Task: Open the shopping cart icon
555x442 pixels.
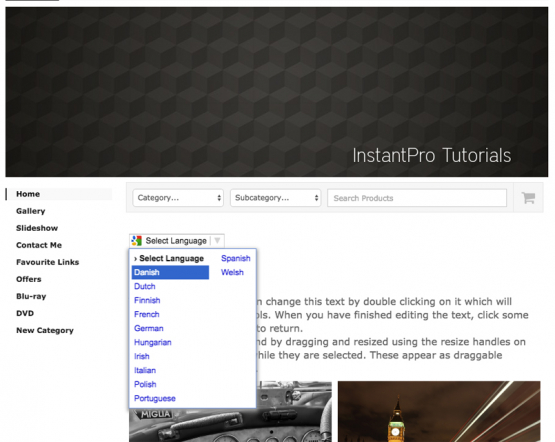Action: pyautogui.click(x=528, y=197)
